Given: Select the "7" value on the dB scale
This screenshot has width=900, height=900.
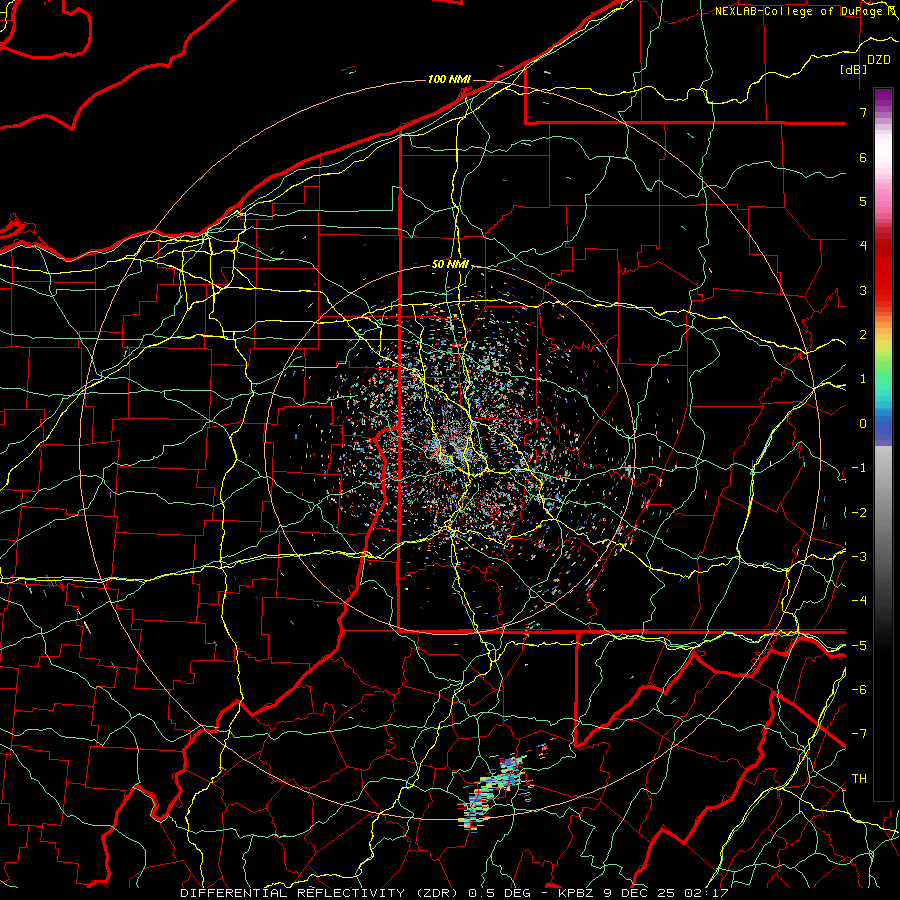Looking at the screenshot, I should click(863, 112).
